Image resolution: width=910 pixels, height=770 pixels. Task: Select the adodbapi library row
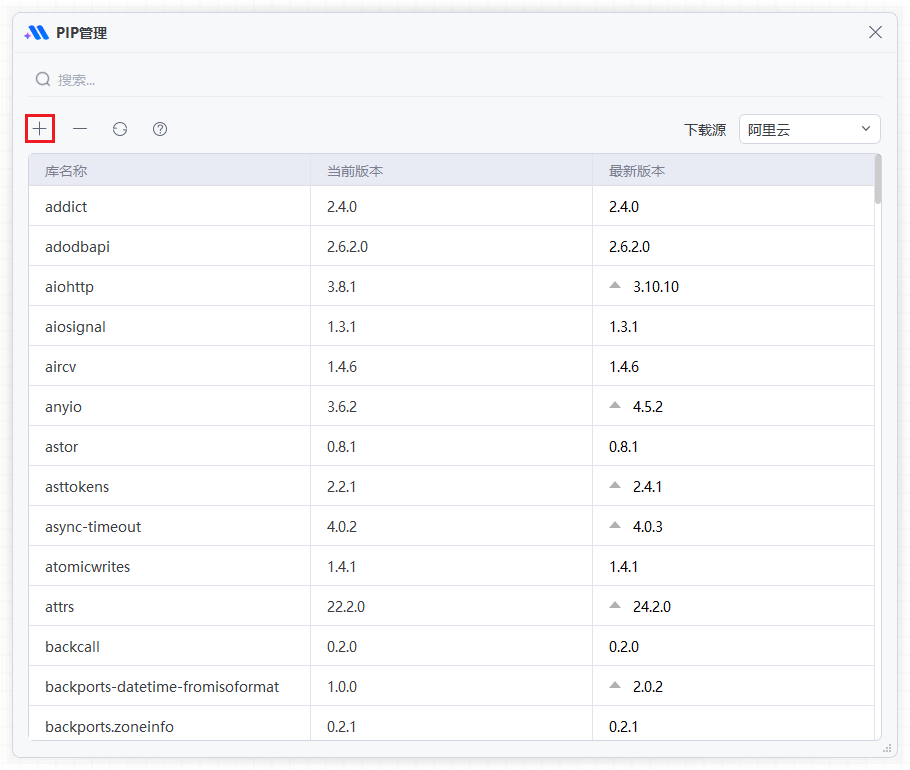pos(452,246)
